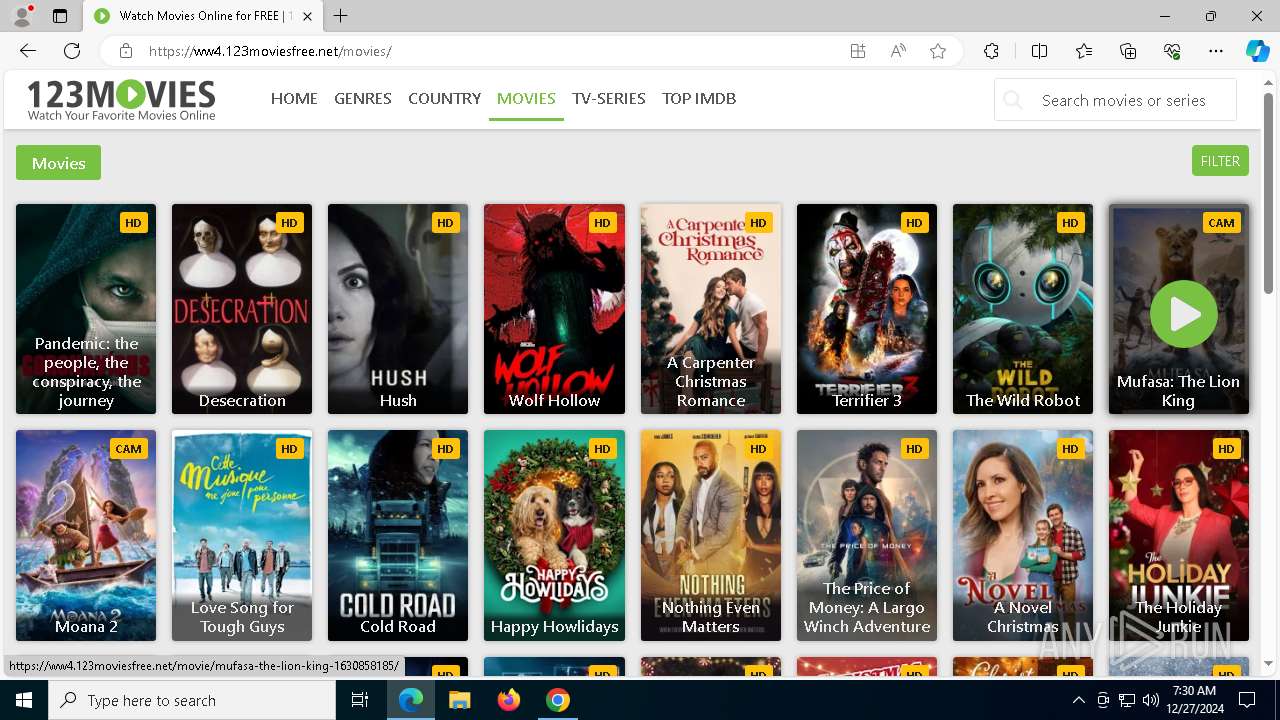Click the app available icon in address bar

pyautogui.click(x=858, y=51)
